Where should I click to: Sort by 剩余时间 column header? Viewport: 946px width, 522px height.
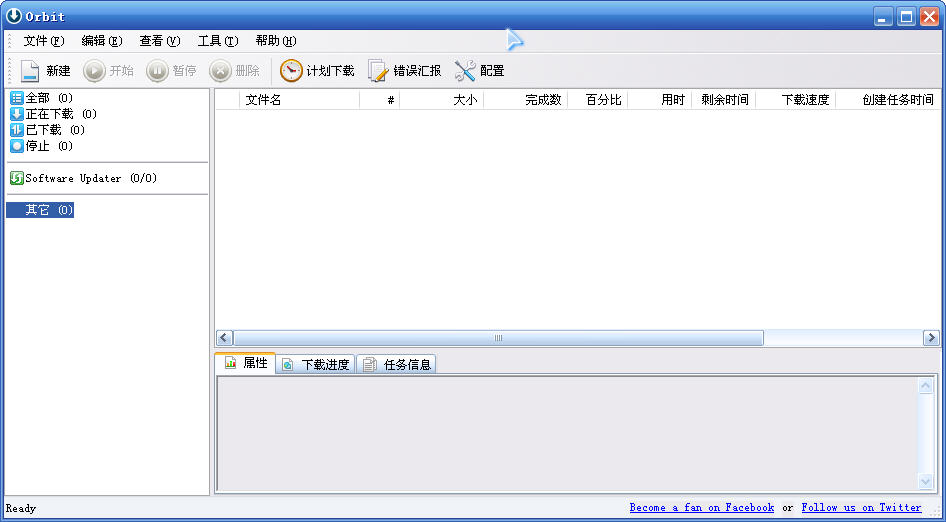(x=723, y=100)
